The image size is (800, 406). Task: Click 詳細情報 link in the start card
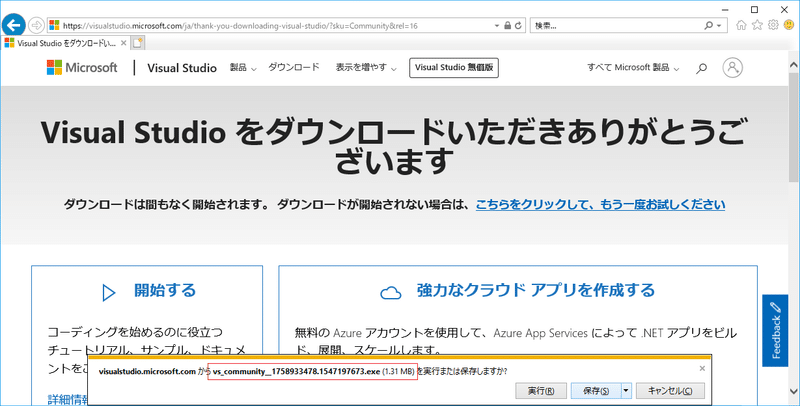(x=68, y=399)
